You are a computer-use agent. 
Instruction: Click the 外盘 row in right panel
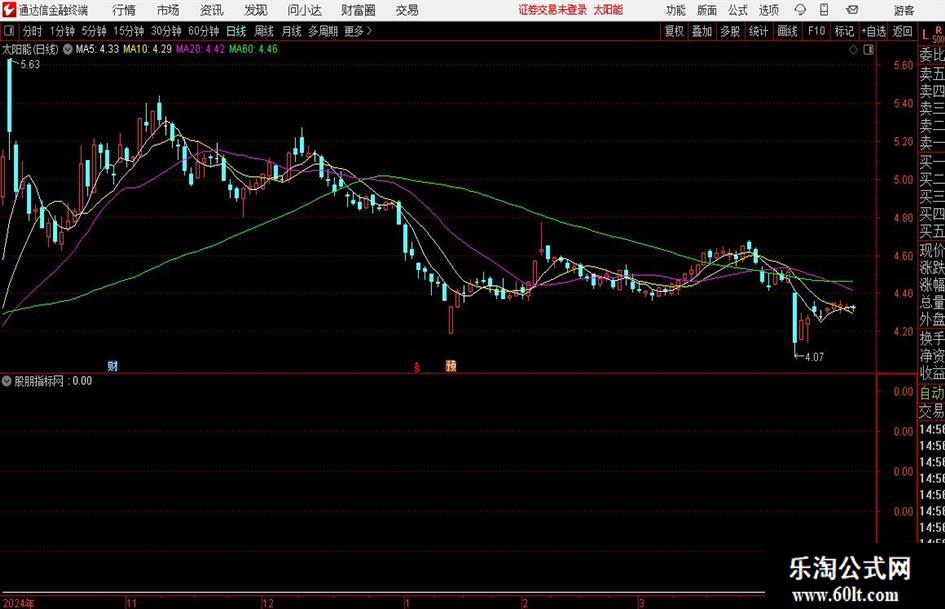[932, 320]
